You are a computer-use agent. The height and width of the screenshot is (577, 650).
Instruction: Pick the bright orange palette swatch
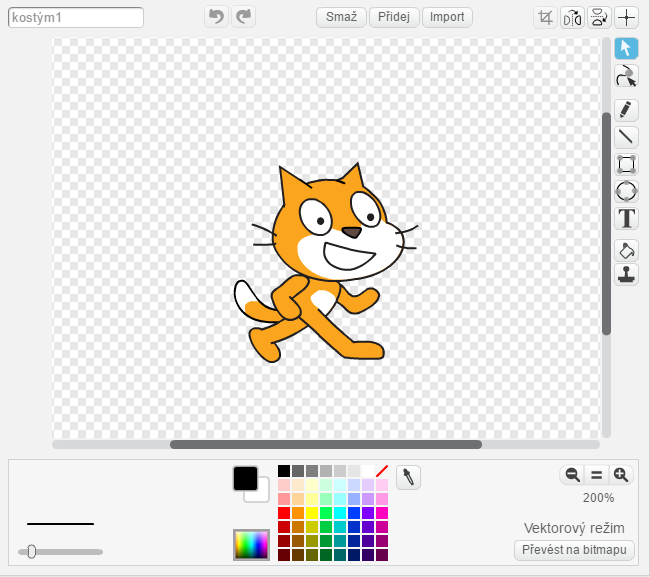click(298, 513)
